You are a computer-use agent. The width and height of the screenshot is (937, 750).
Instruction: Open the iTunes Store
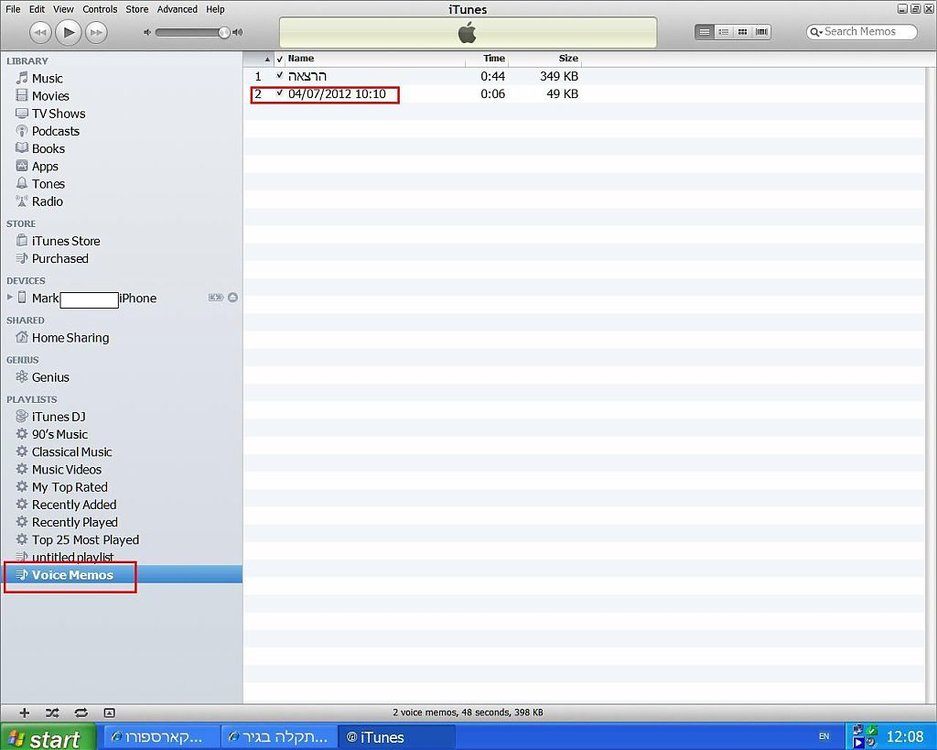tap(66, 241)
